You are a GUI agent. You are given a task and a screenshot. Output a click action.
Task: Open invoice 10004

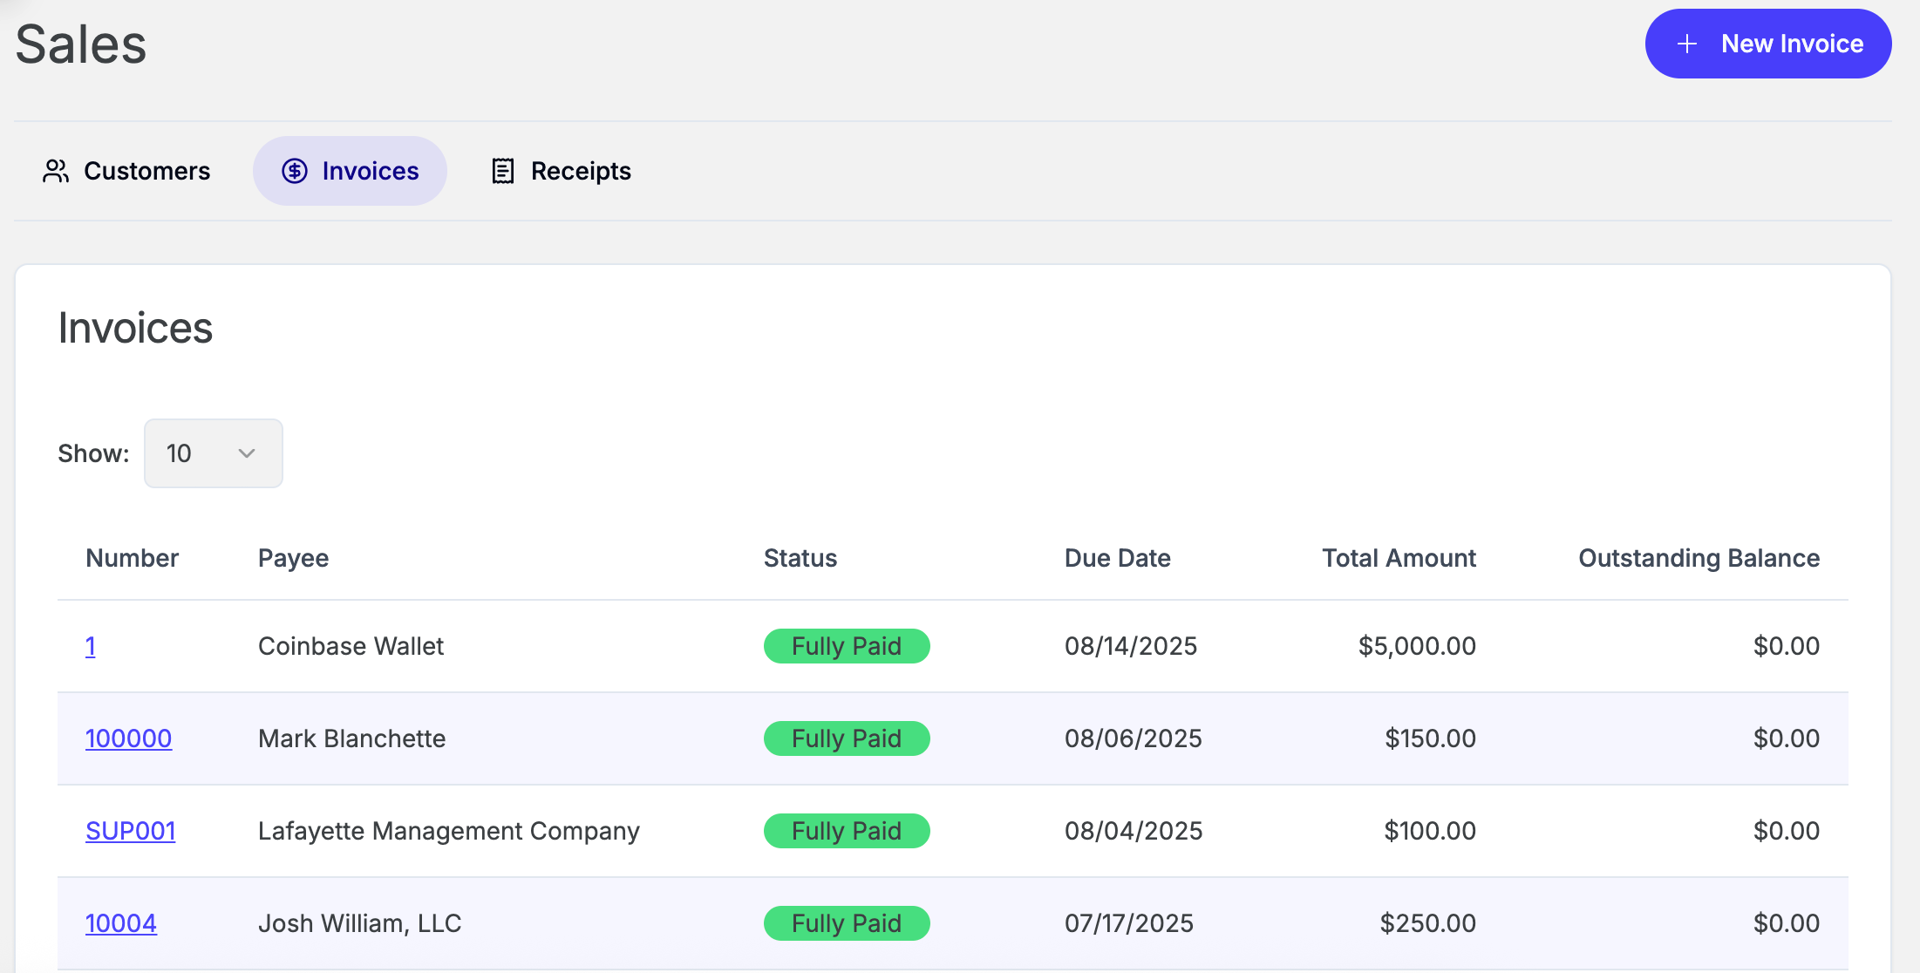point(121,923)
